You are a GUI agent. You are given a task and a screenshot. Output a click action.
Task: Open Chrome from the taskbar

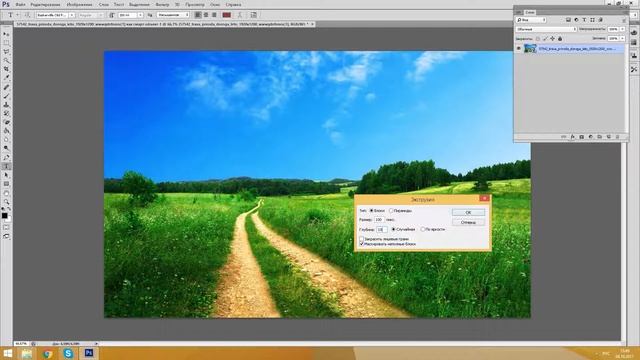click(47, 353)
